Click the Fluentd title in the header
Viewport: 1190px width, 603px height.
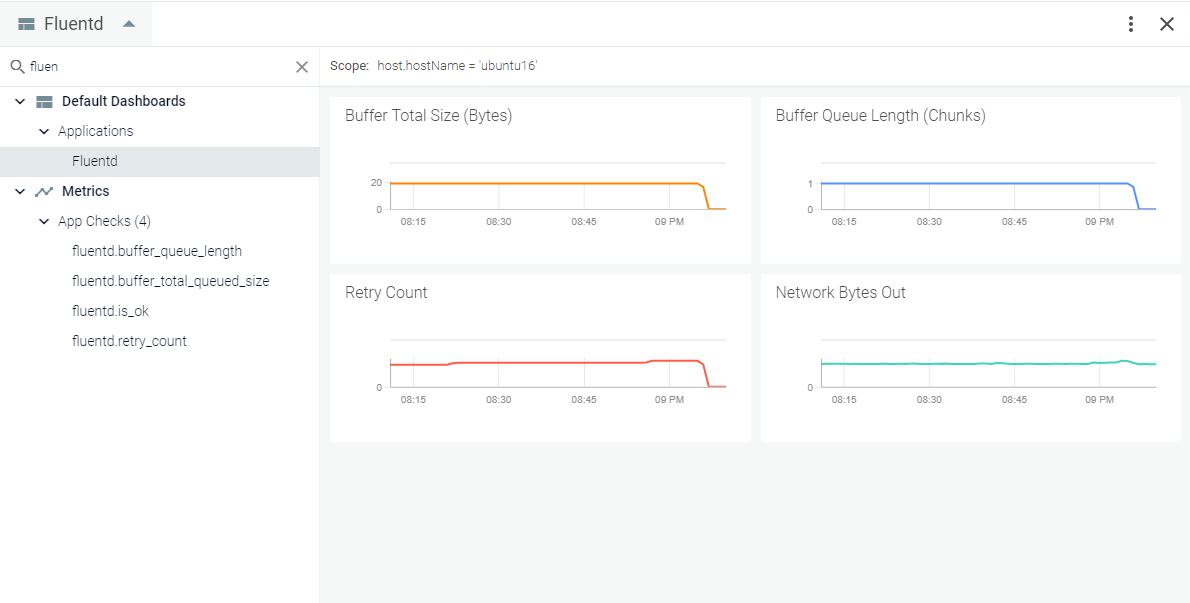74,24
